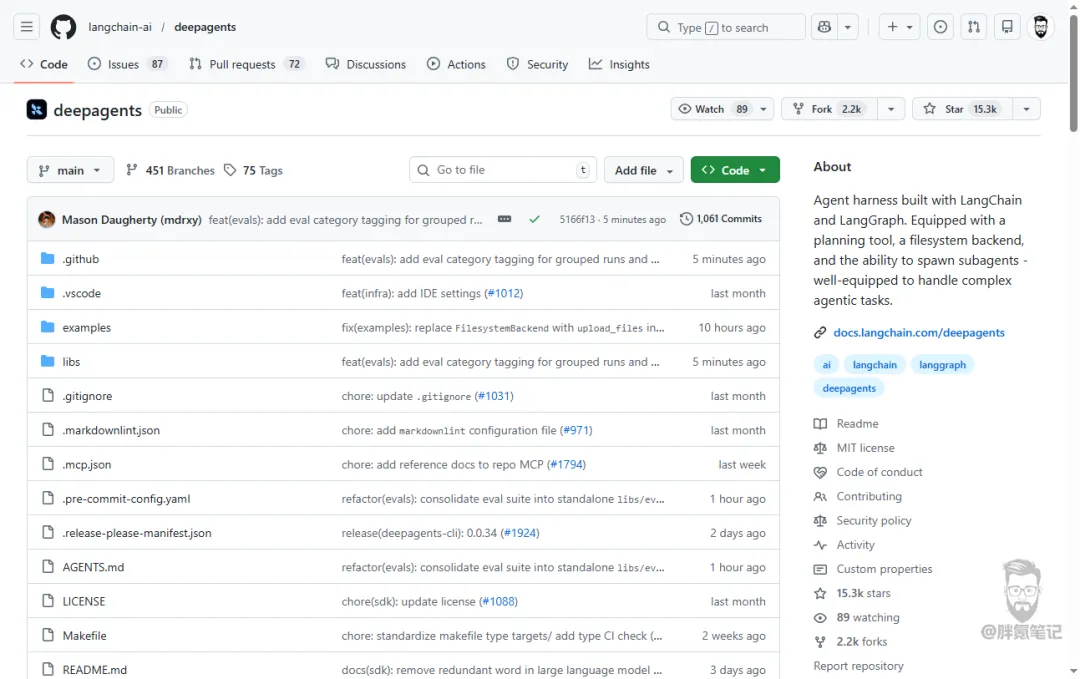
Task: Click the deepagents repository logo icon
Action: click(x=37, y=109)
